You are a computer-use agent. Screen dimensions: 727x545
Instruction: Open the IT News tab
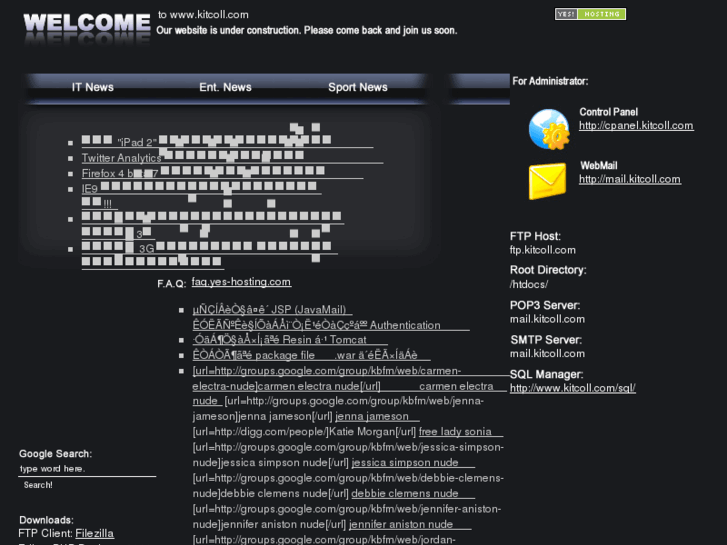(93, 87)
